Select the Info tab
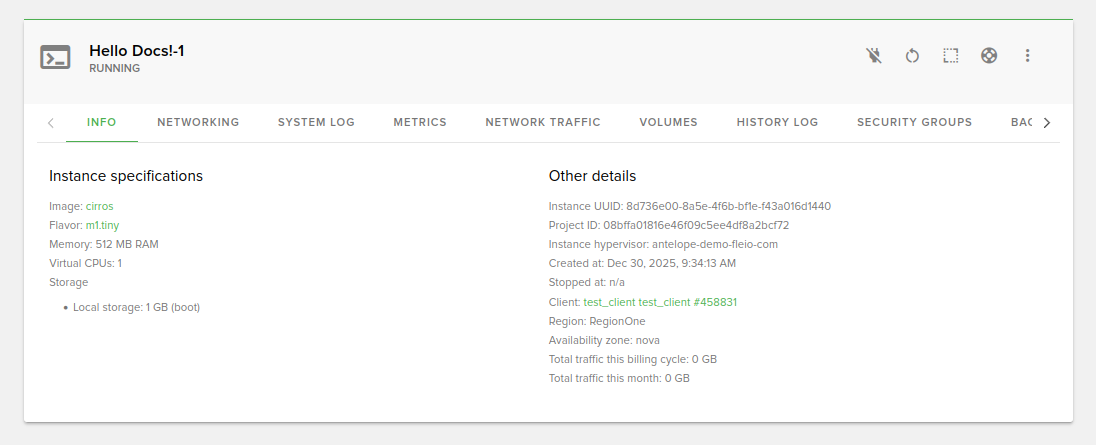This screenshot has width=1096, height=445. (102, 122)
